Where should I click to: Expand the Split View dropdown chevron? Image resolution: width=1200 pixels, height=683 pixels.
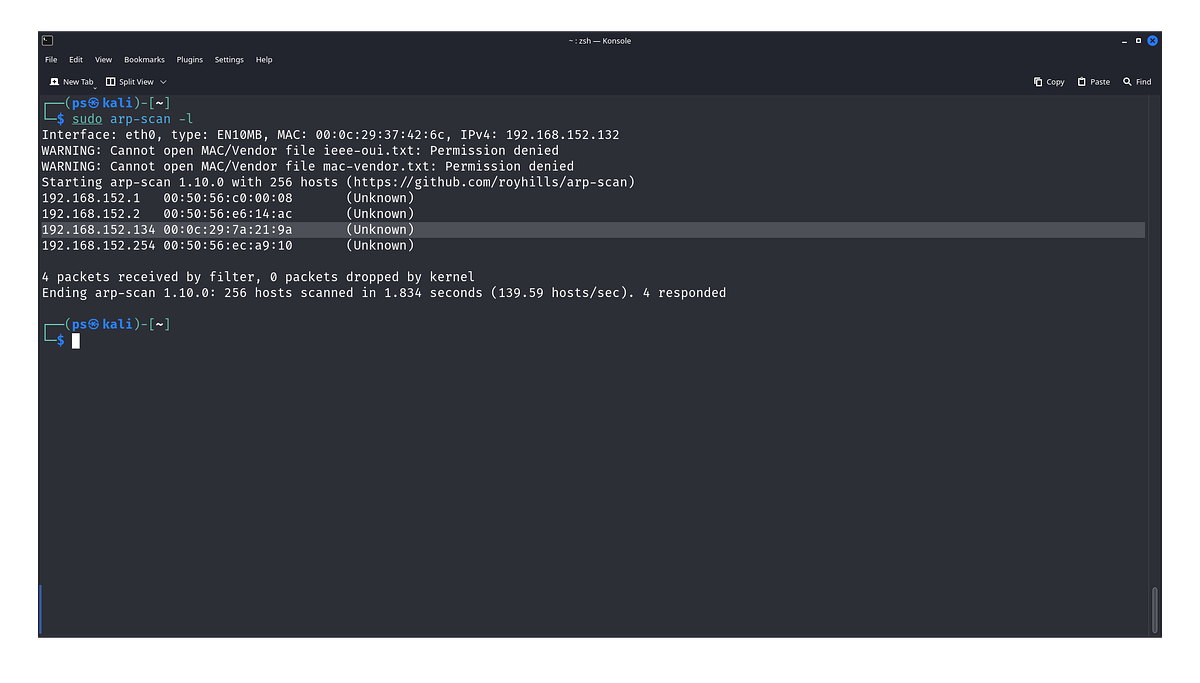[162, 82]
